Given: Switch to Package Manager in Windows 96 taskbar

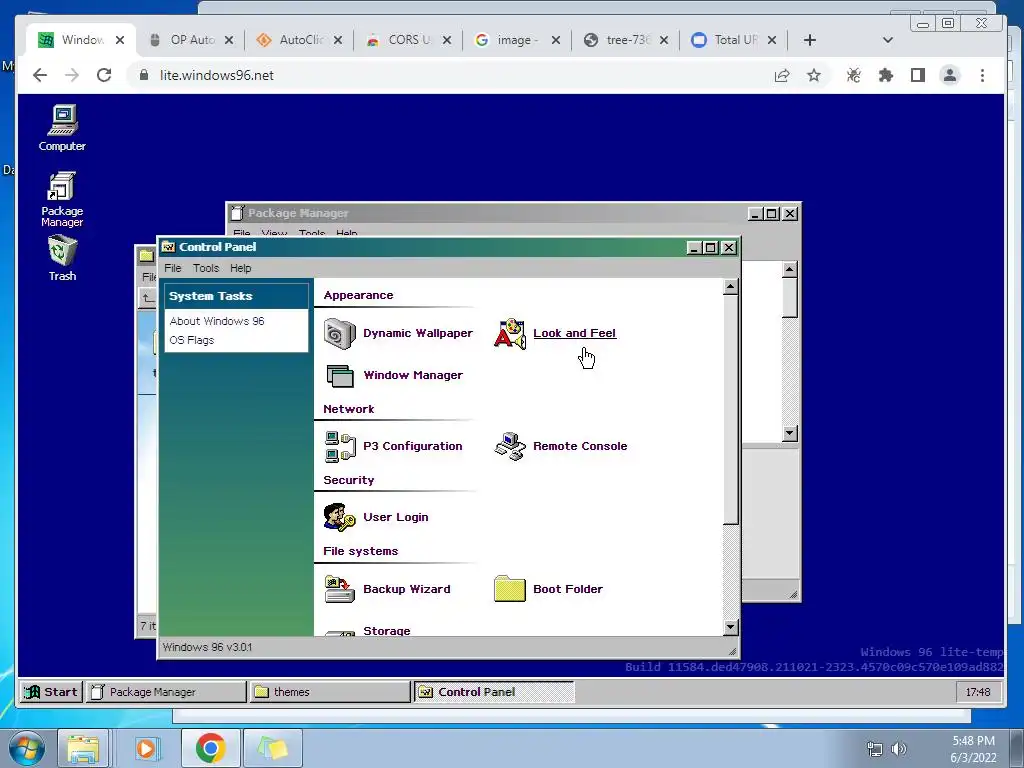Looking at the screenshot, I should click(166, 692).
